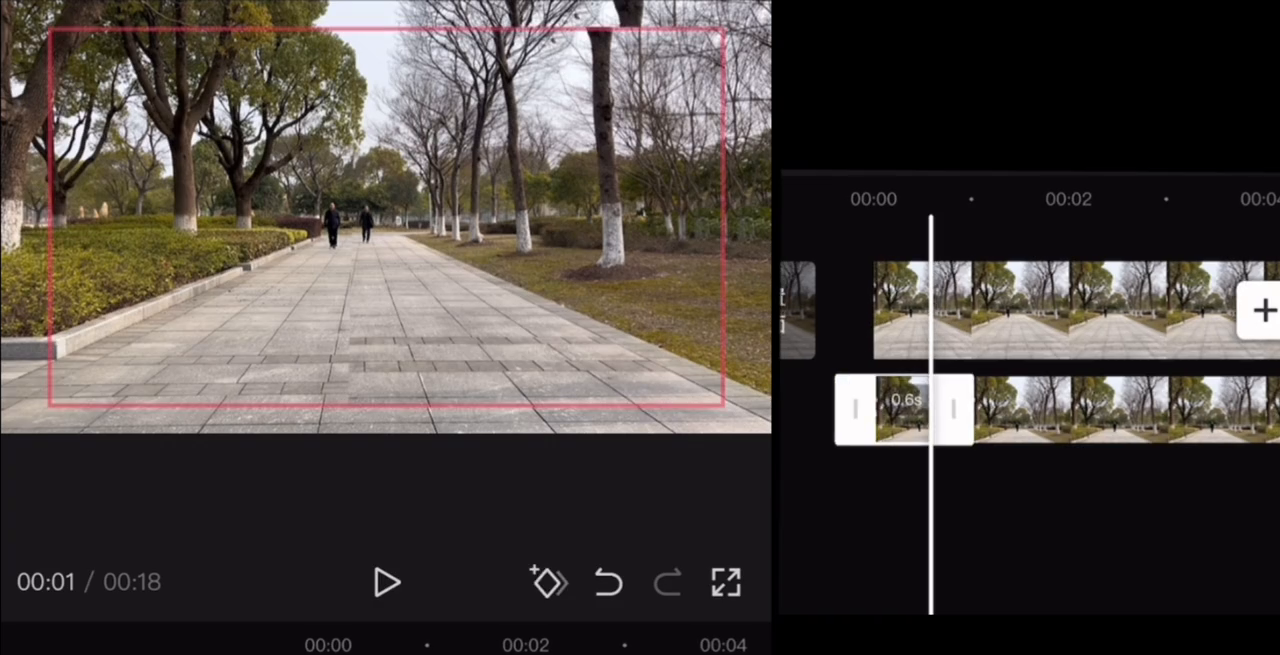The width and height of the screenshot is (1280, 655).
Task: Click the left trim handle of the 0.6s clip
Action: [855, 409]
